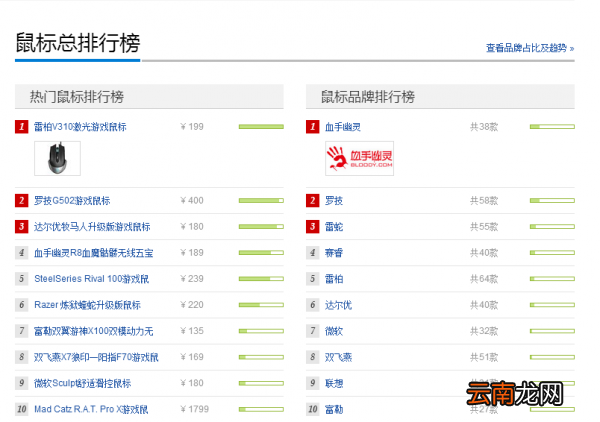Open the 雷柏 brand link
Screen dimensions: 600x422
tap(334, 279)
